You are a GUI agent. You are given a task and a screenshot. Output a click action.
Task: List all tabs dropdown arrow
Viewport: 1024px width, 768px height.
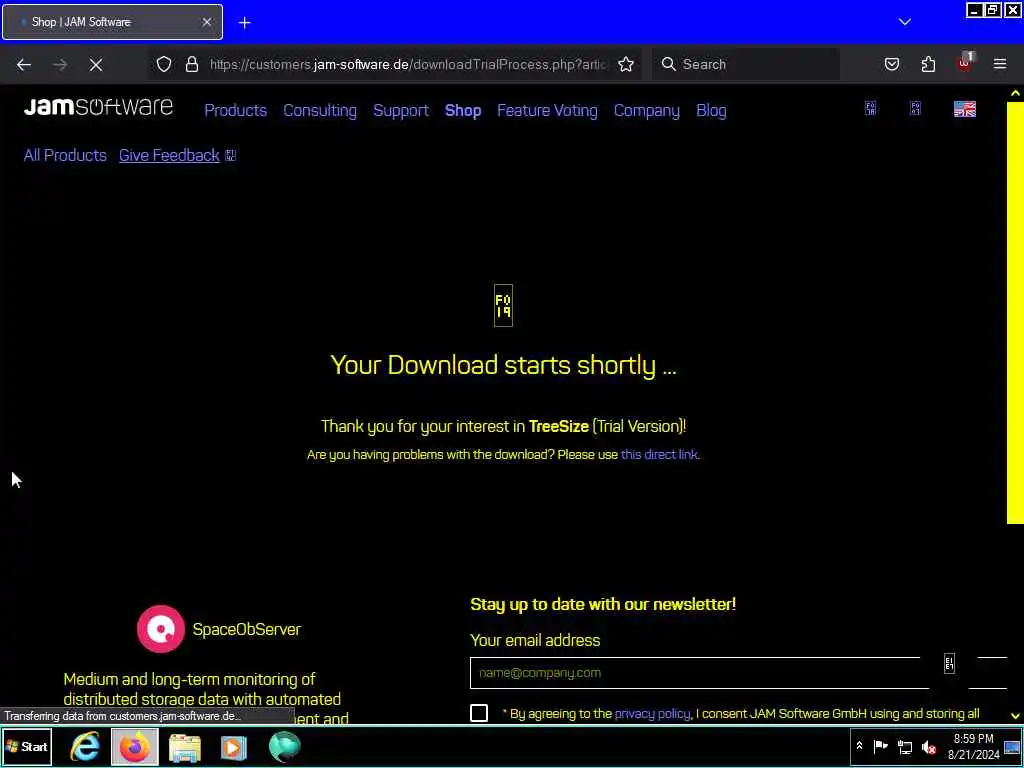pyautogui.click(x=904, y=22)
